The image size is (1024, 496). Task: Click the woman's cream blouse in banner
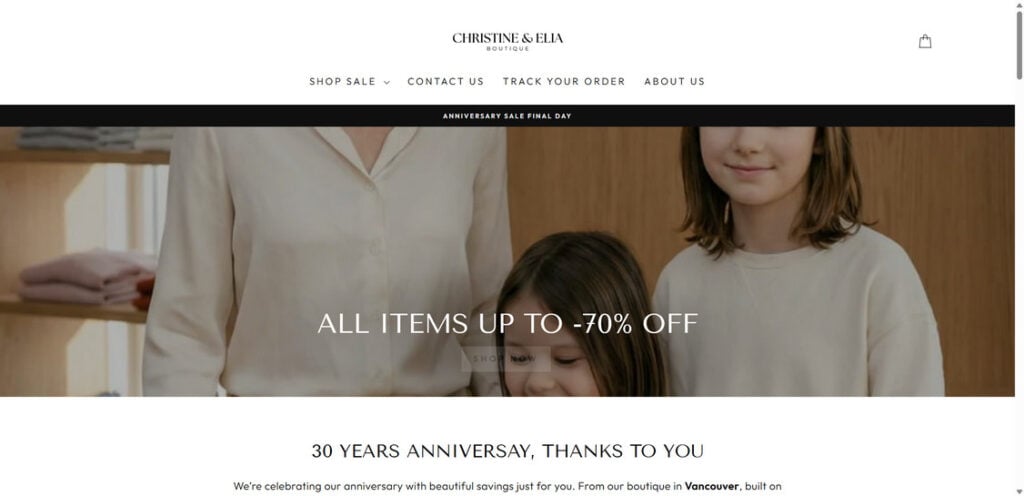click(x=327, y=261)
